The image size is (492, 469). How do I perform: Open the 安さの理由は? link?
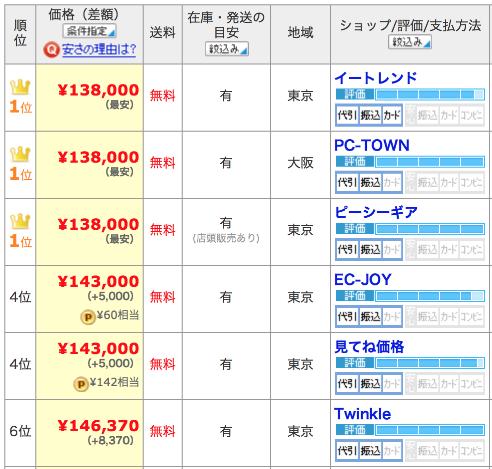pyautogui.click(x=99, y=50)
